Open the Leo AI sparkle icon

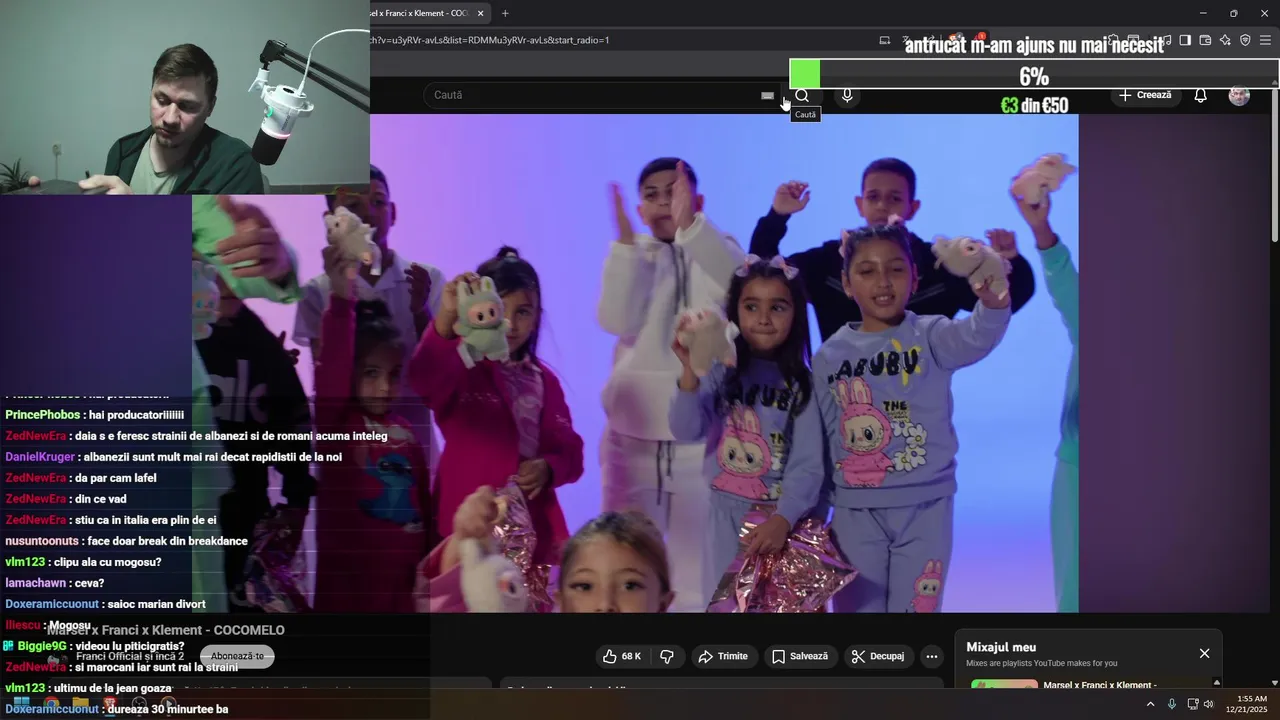(1225, 40)
